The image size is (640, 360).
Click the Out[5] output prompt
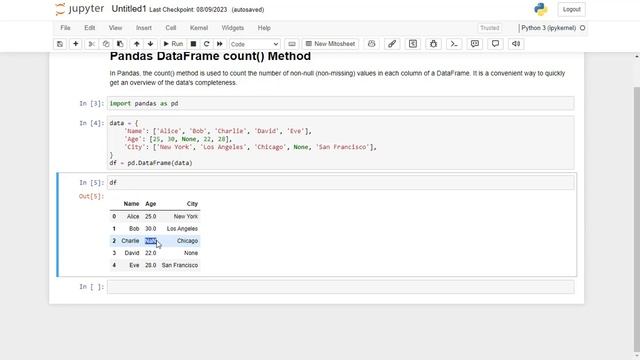click(91, 196)
